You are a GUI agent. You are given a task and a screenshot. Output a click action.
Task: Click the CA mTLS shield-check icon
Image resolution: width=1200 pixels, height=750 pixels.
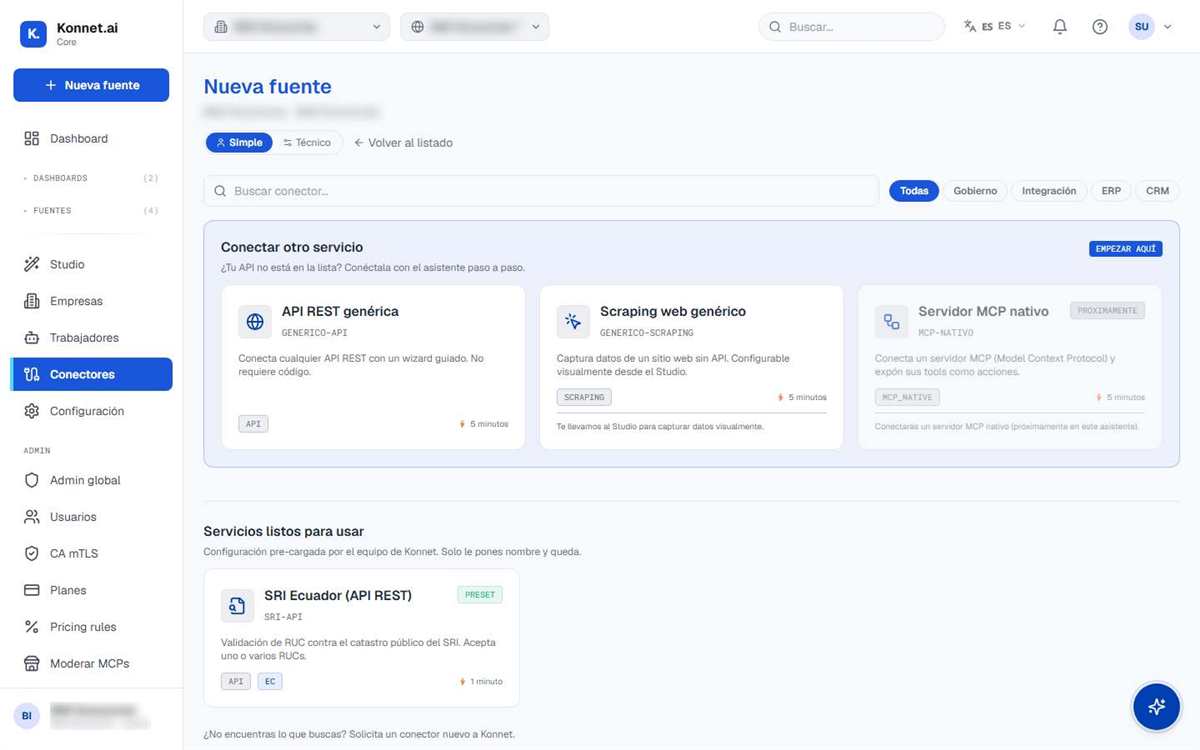(31, 554)
